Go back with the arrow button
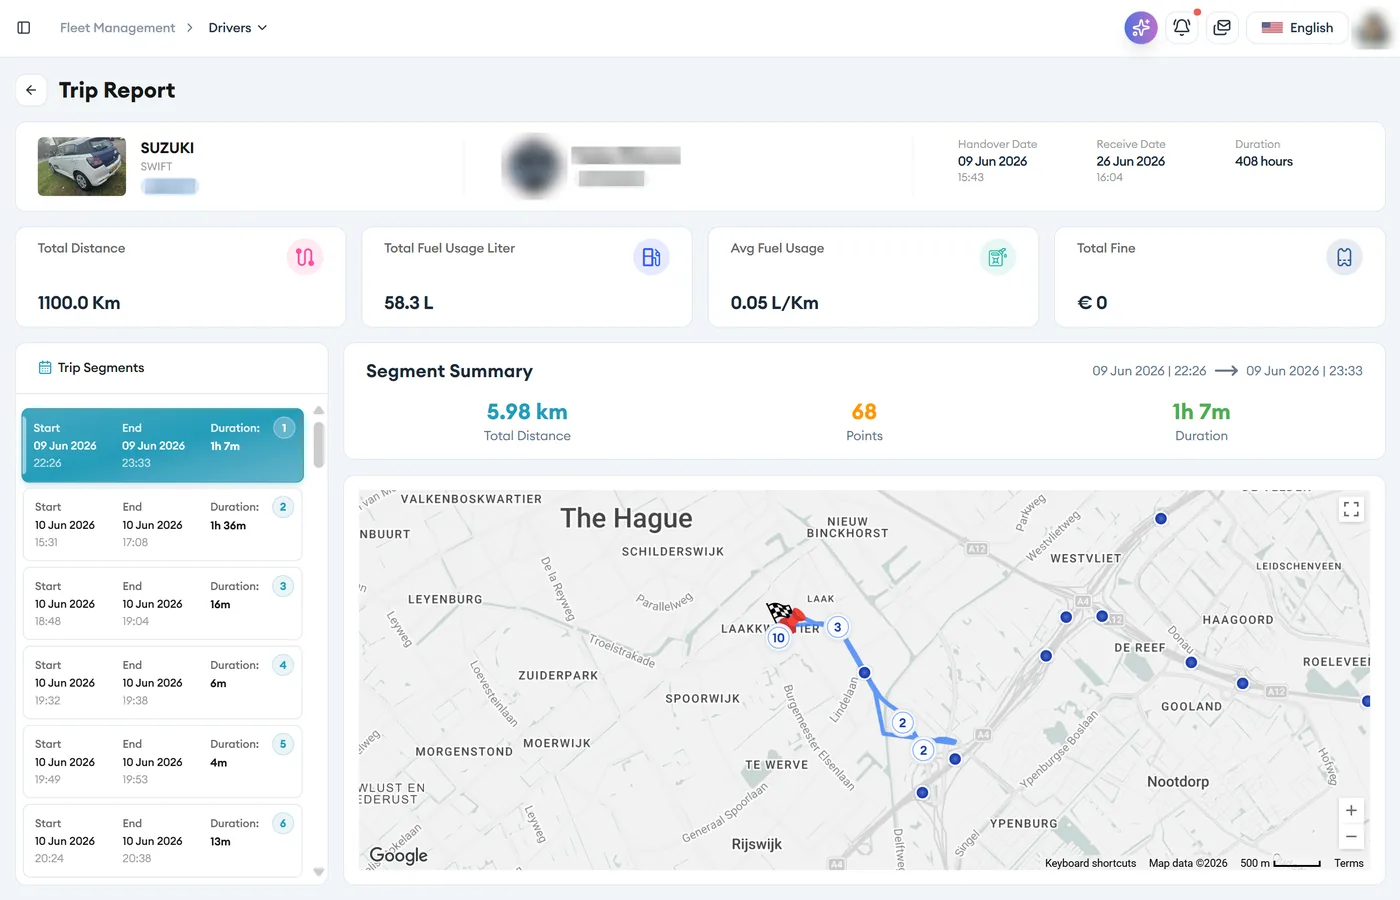 coord(31,90)
